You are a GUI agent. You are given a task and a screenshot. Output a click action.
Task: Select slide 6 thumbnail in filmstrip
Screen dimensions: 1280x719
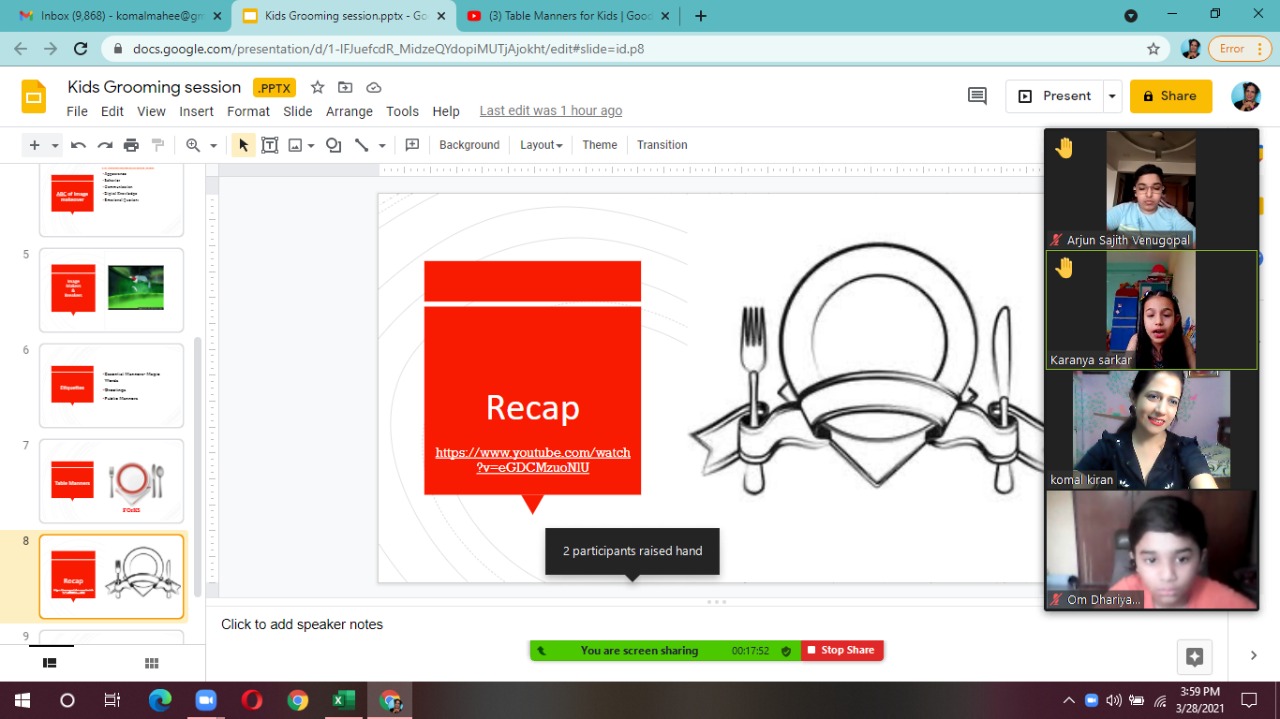tap(111, 385)
